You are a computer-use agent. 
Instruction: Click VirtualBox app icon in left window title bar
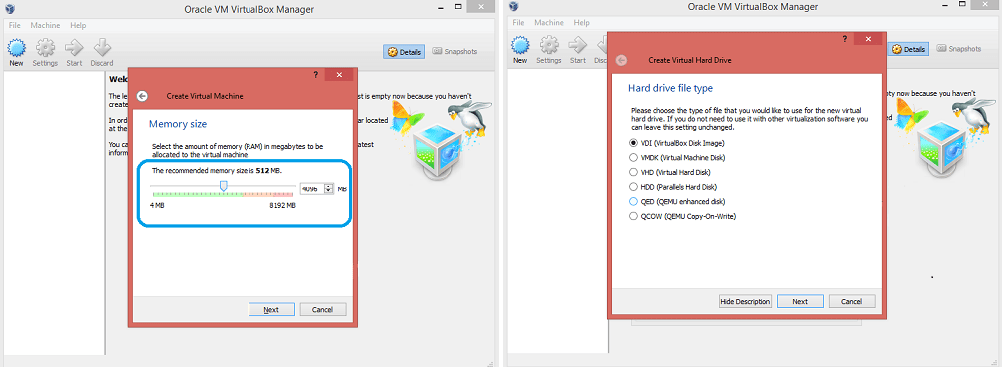(x=11, y=8)
